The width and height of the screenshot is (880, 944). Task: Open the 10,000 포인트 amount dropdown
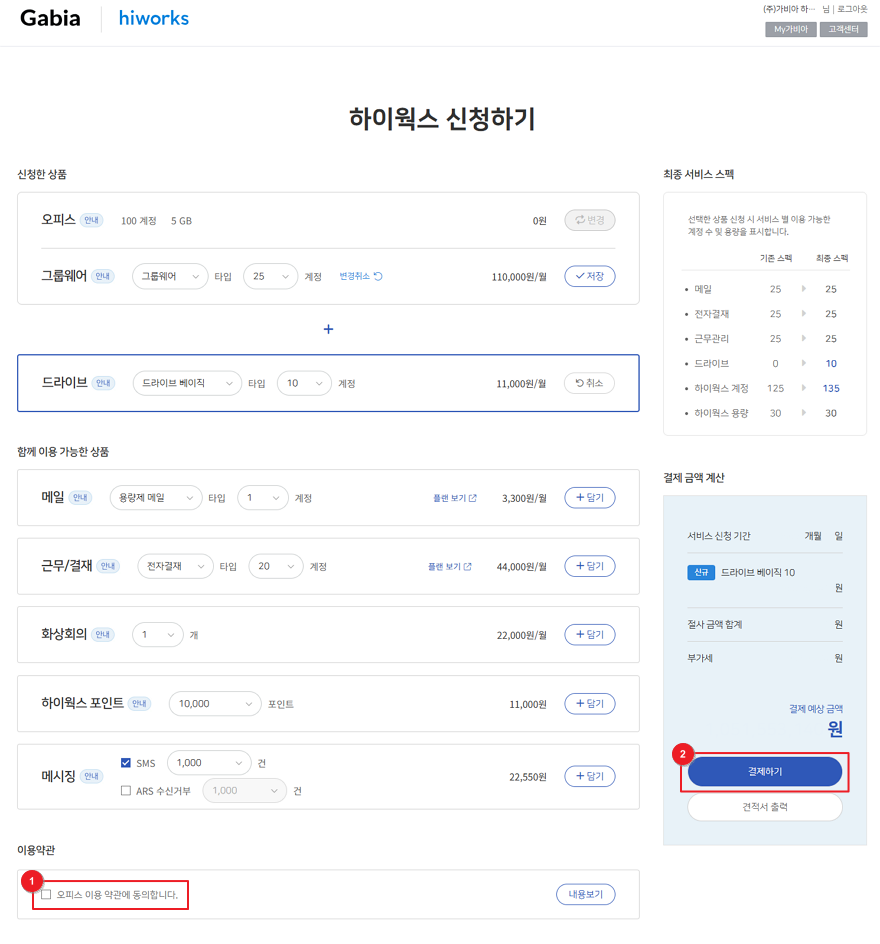click(215, 704)
